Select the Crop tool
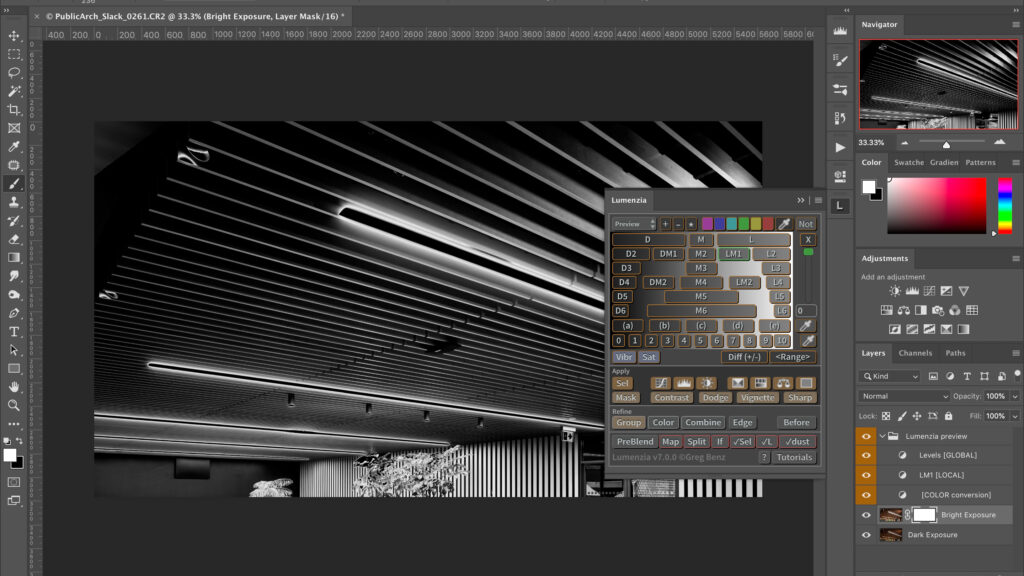 pyautogui.click(x=14, y=109)
